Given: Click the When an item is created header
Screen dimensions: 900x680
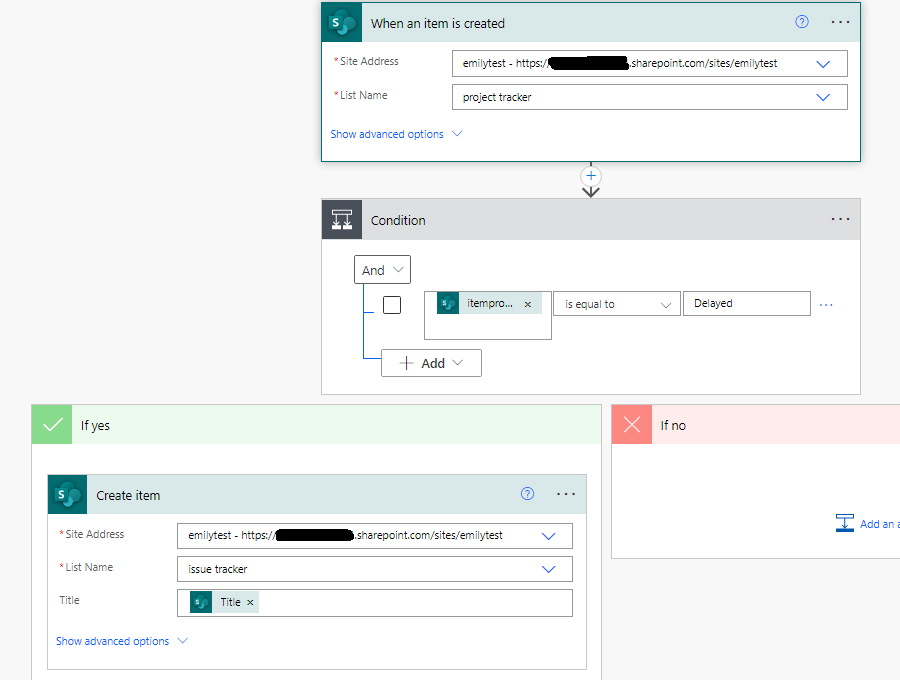Looking at the screenshot, I should [591, 23].
